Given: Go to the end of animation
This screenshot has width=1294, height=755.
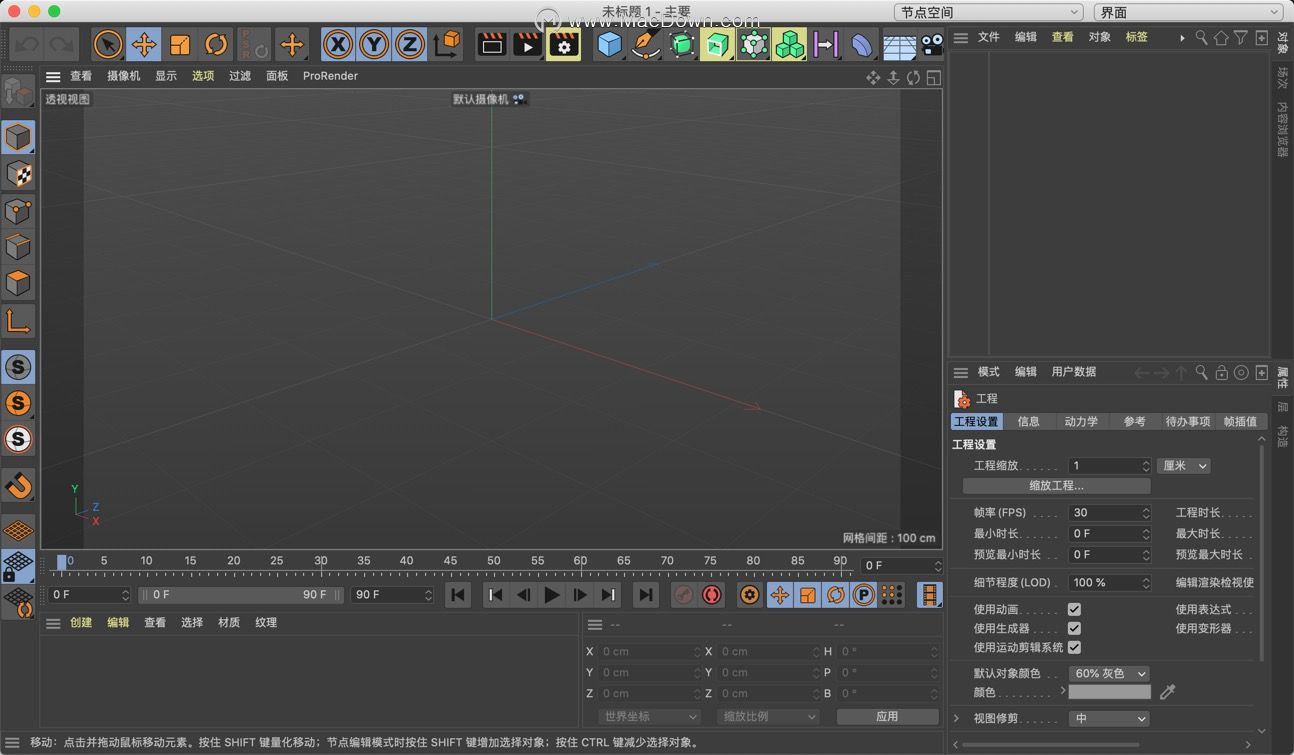Looking at the screenshot, I should [646, 595].
